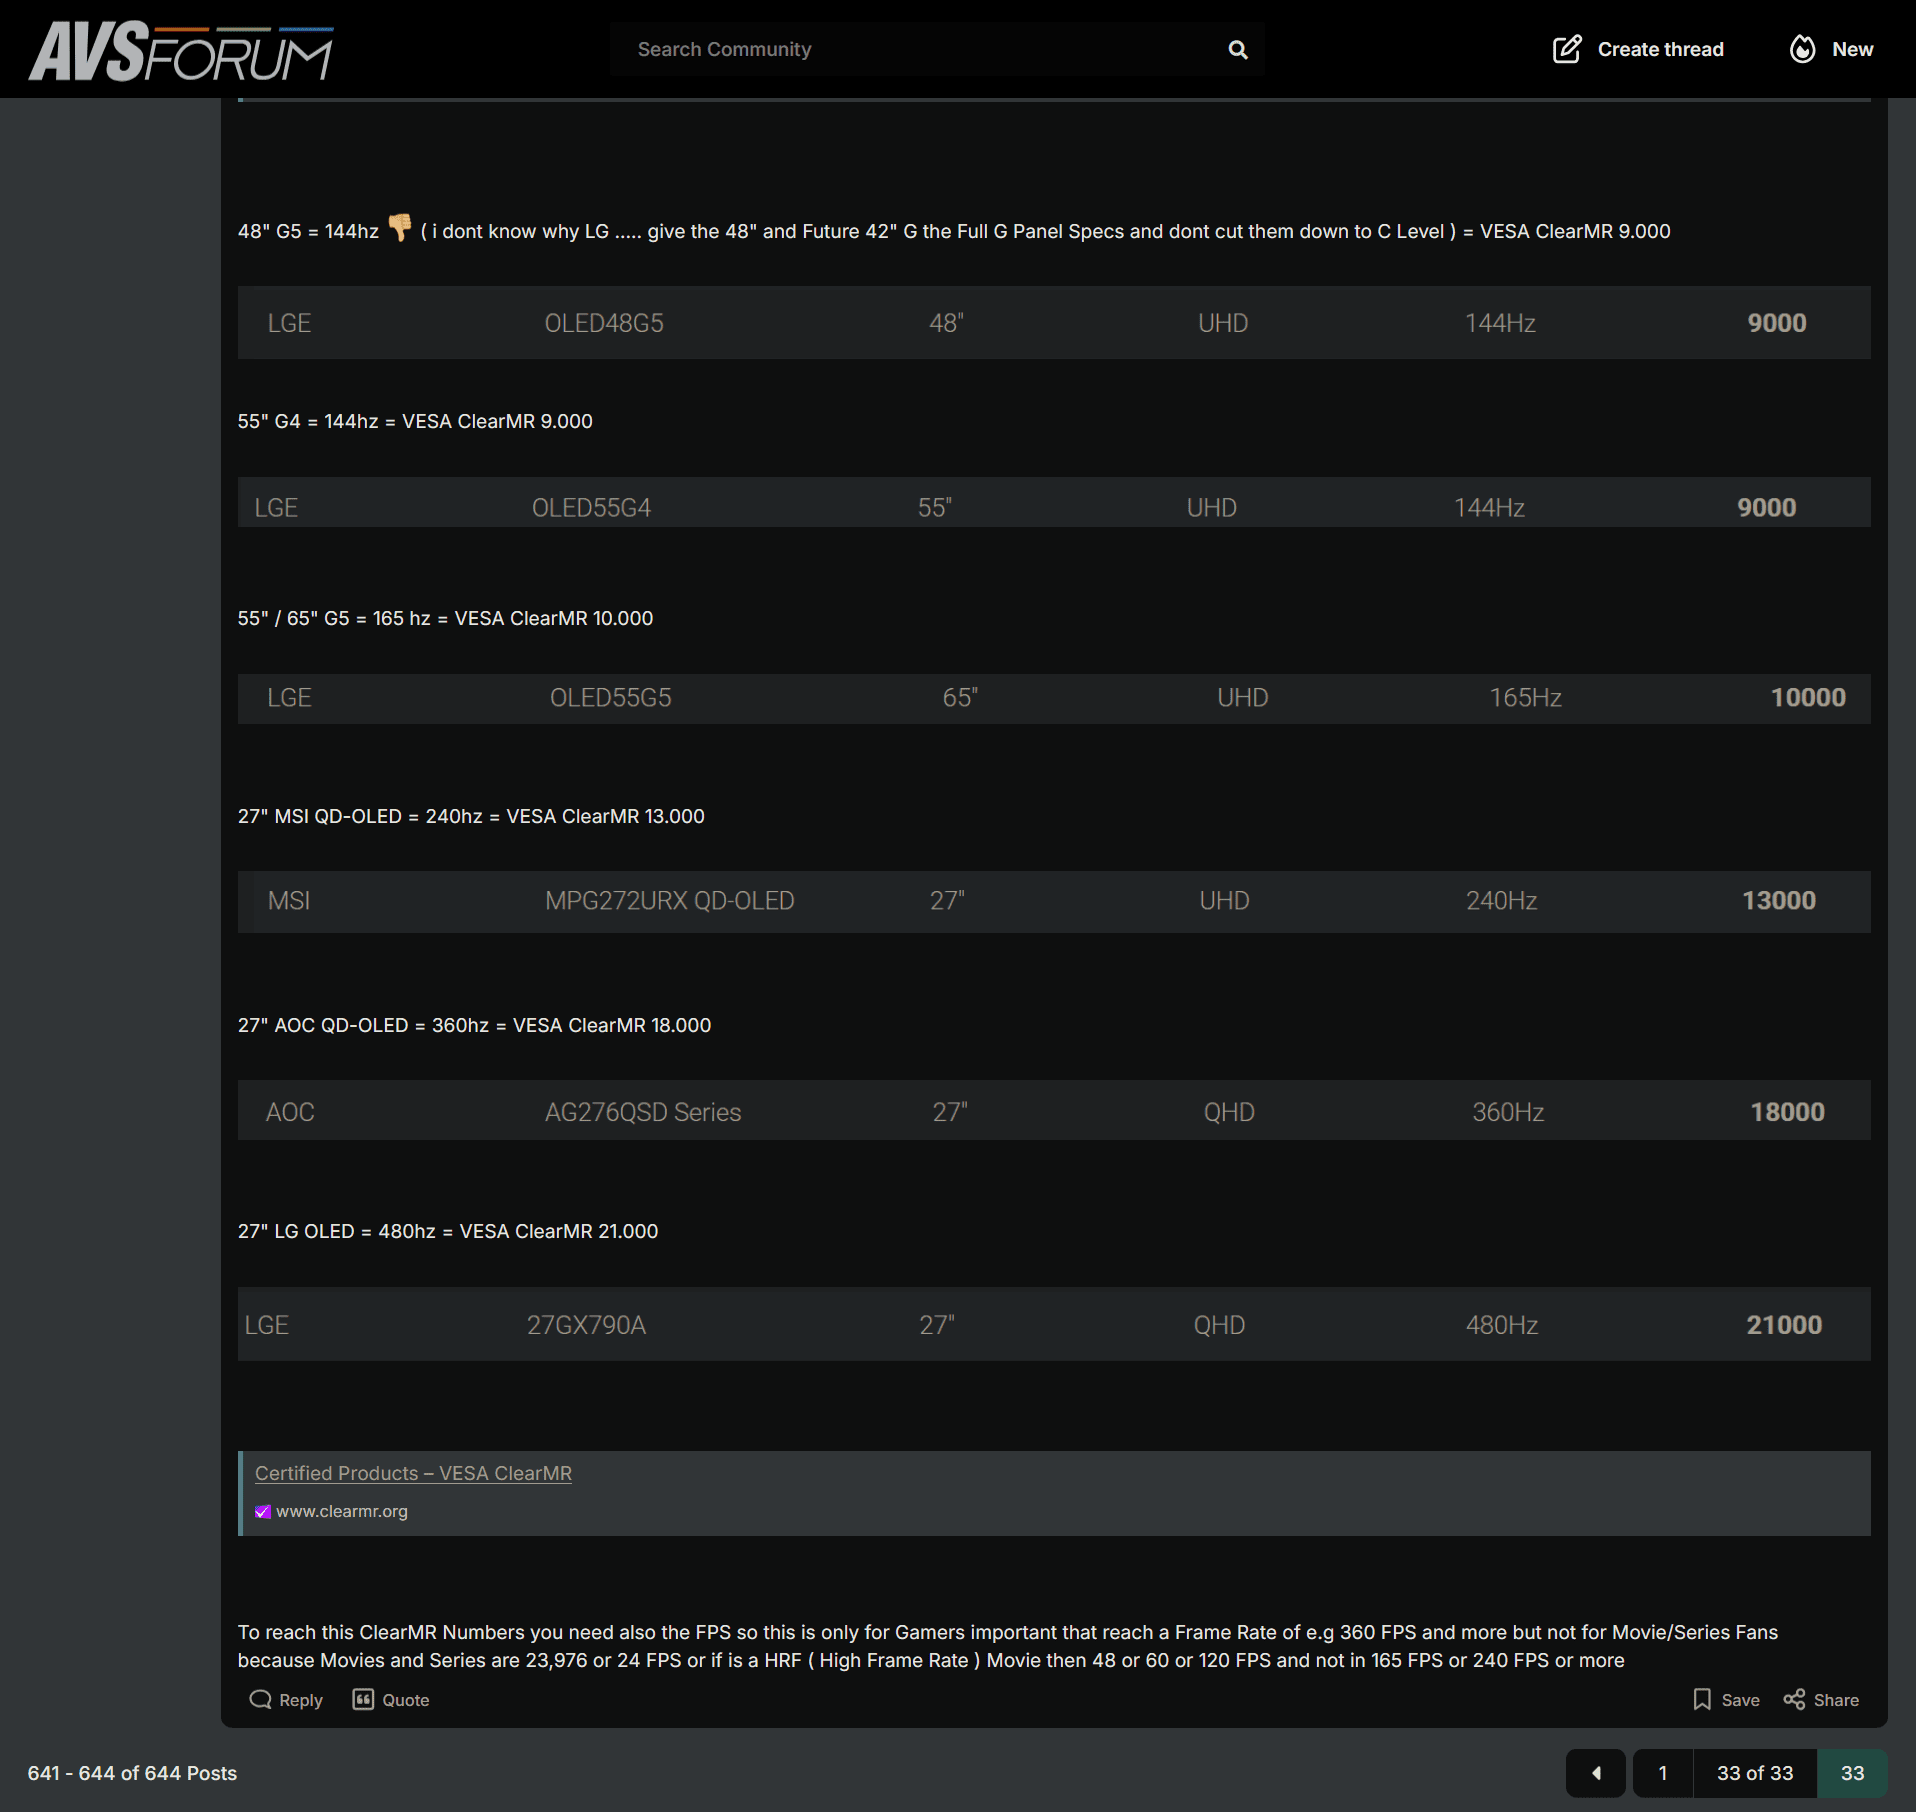Click the thumbs-down emoji in the post
The image size is (1916, 1812).
tap(400, 228)
